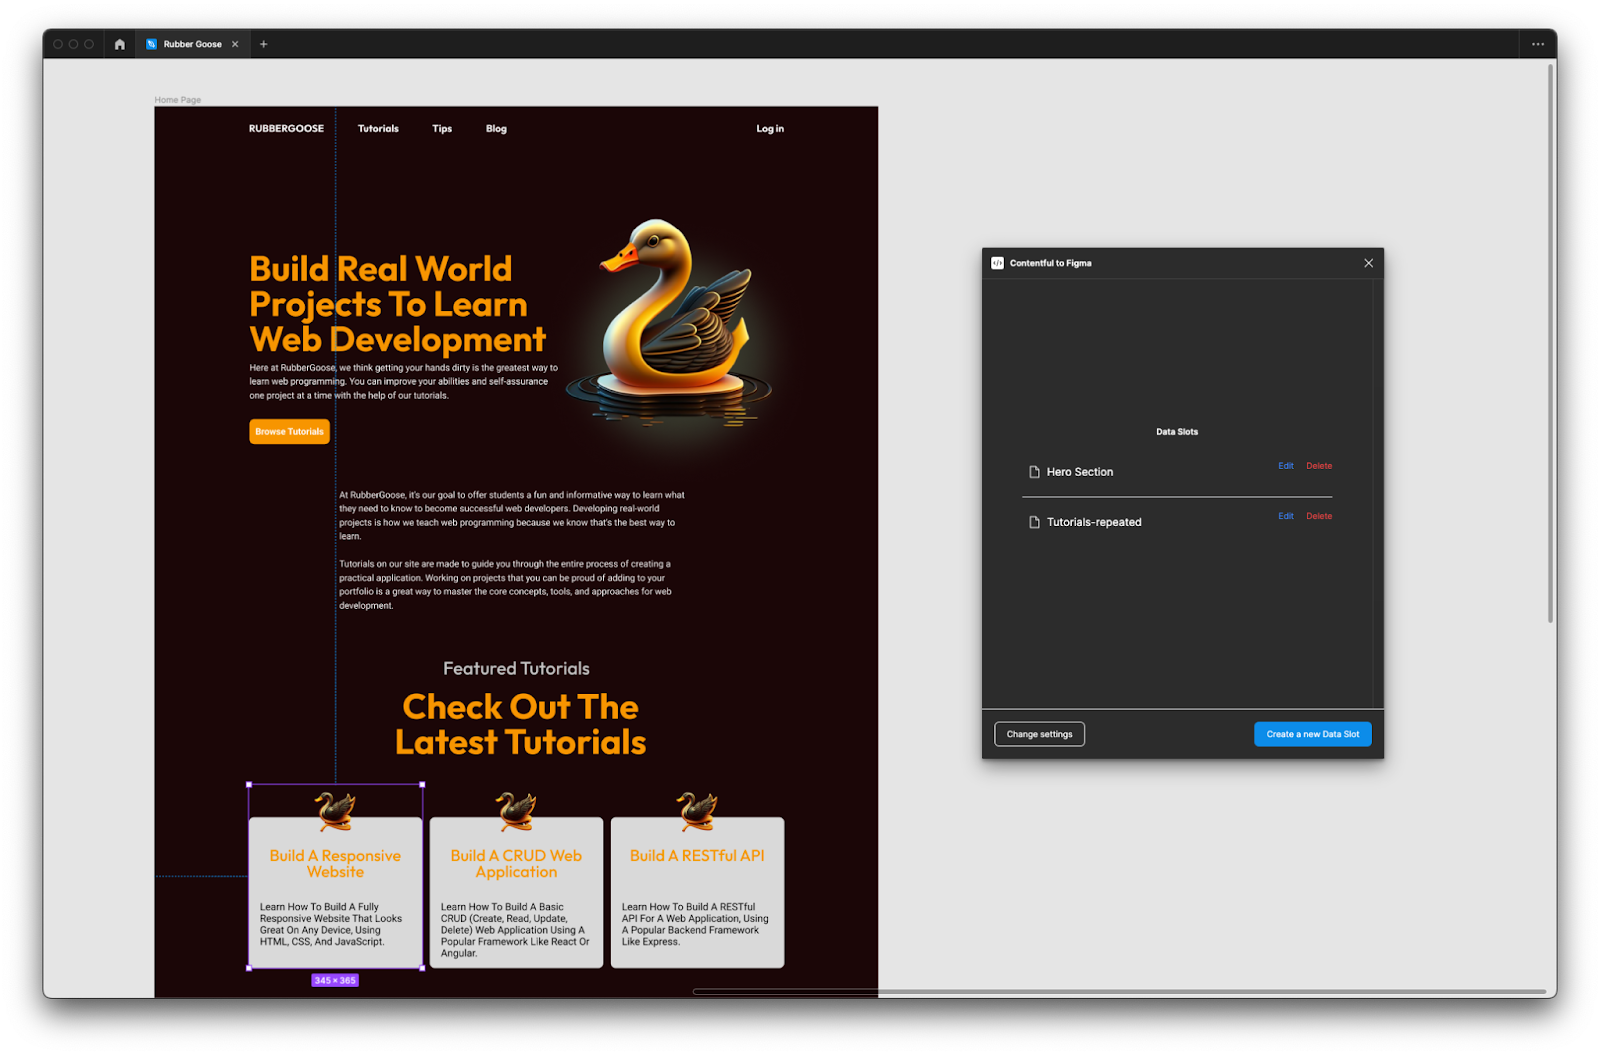Click the Log in link in the navbar
The image size is (1600, 1055).
770,128
